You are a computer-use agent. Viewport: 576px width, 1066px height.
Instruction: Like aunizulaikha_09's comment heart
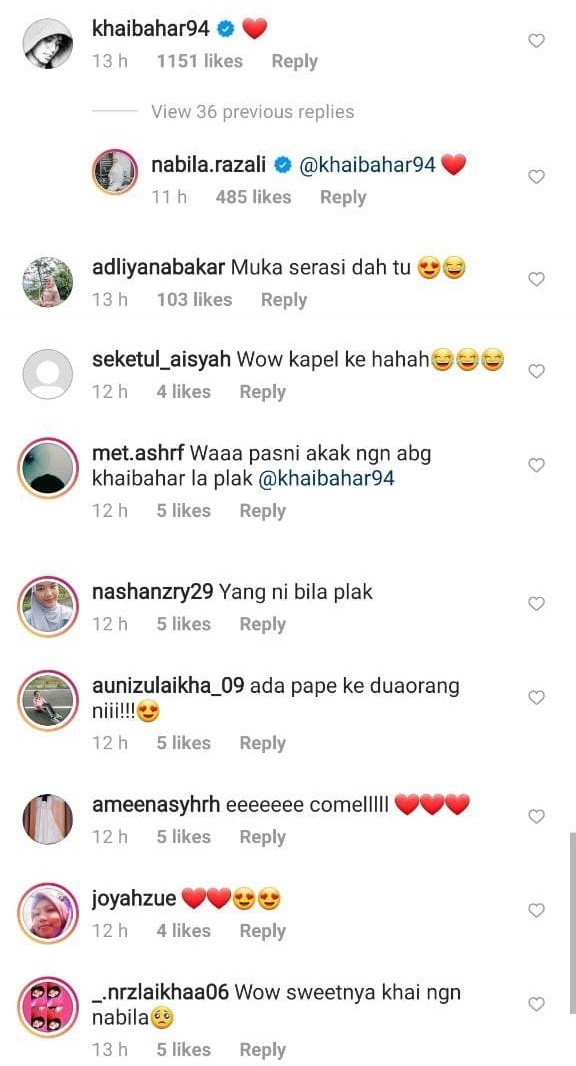[x=537, y=697]
